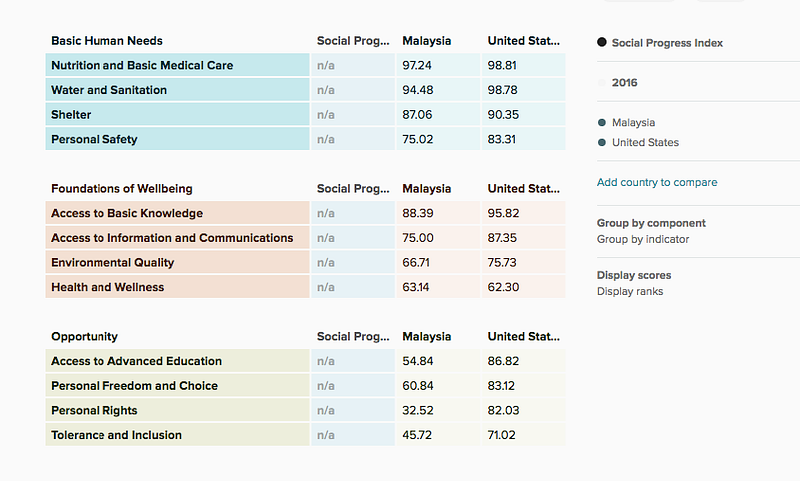Click the black dot beside Social Progress Index
Viewport: 800px width, 481px height.
[602, 43]
